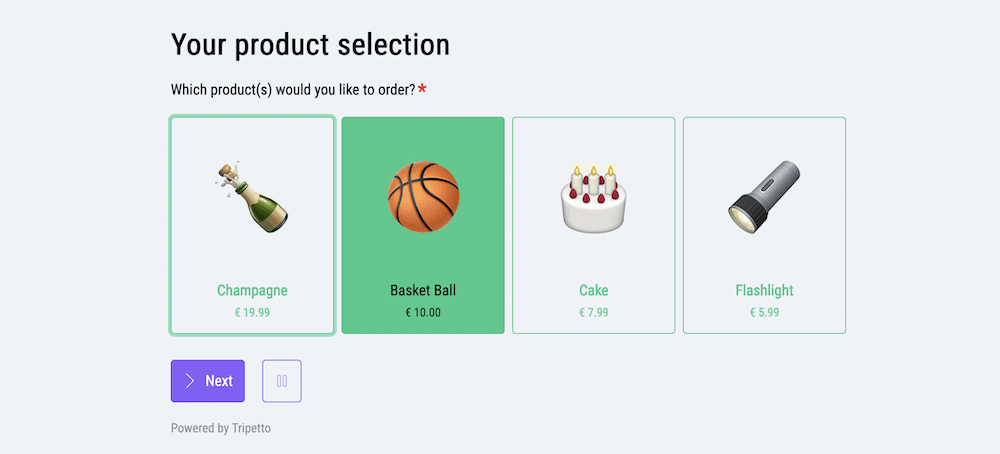Click the birthday cake emoji image
The height and width of the screenshot is (454, 1000).
pos(594,198)
